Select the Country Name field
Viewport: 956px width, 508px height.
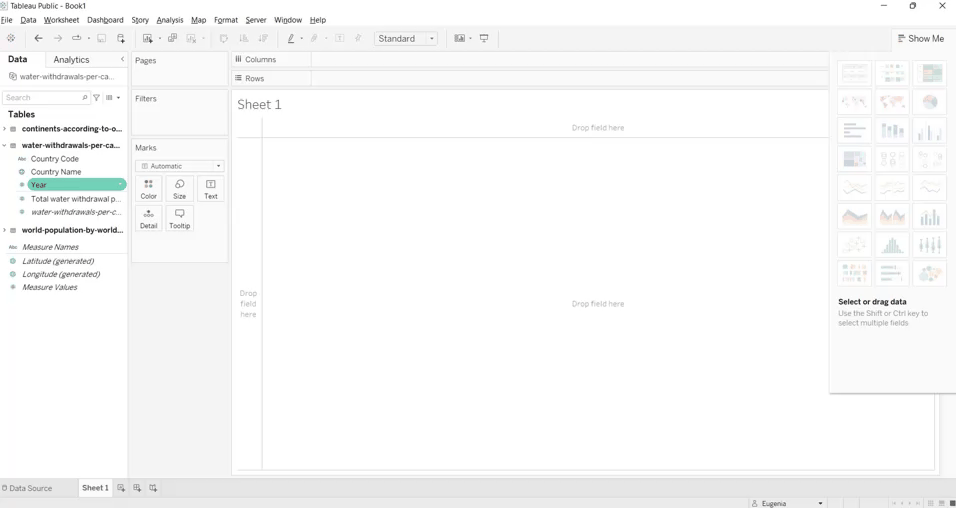(55, 172)
